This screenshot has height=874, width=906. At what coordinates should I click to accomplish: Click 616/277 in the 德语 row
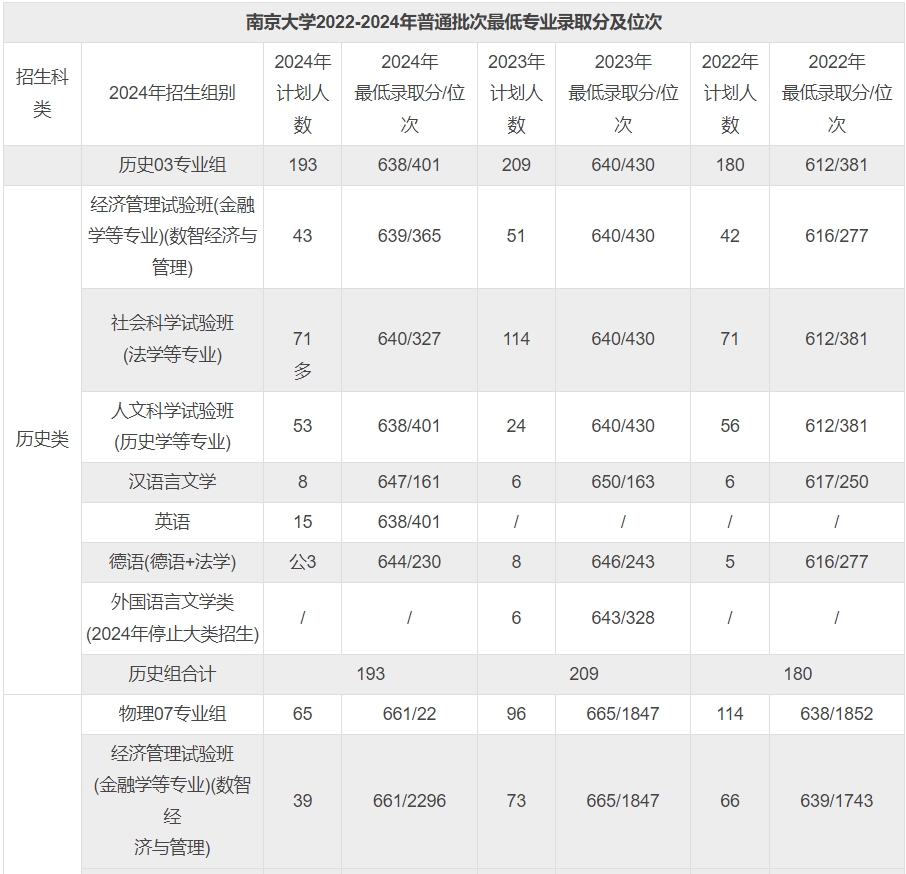click(837, 562)
